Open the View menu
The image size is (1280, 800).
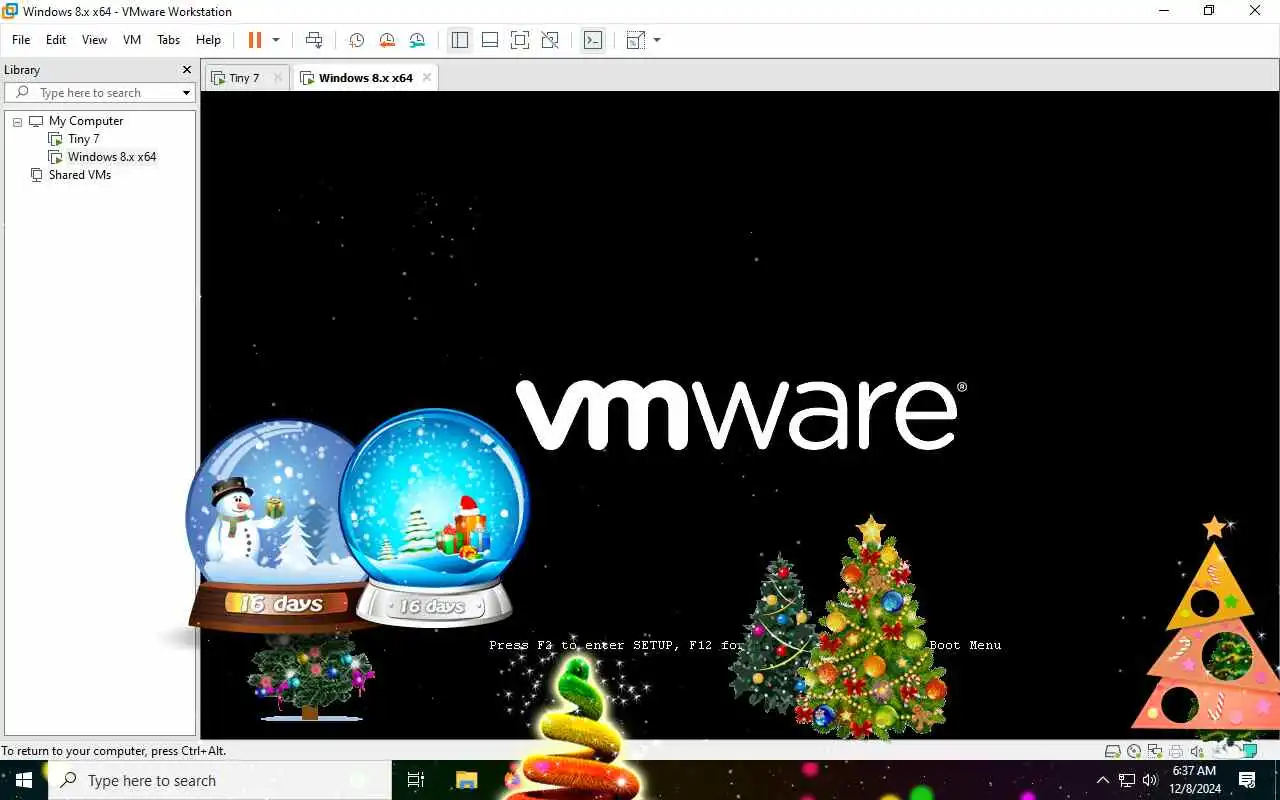[94, 40]
